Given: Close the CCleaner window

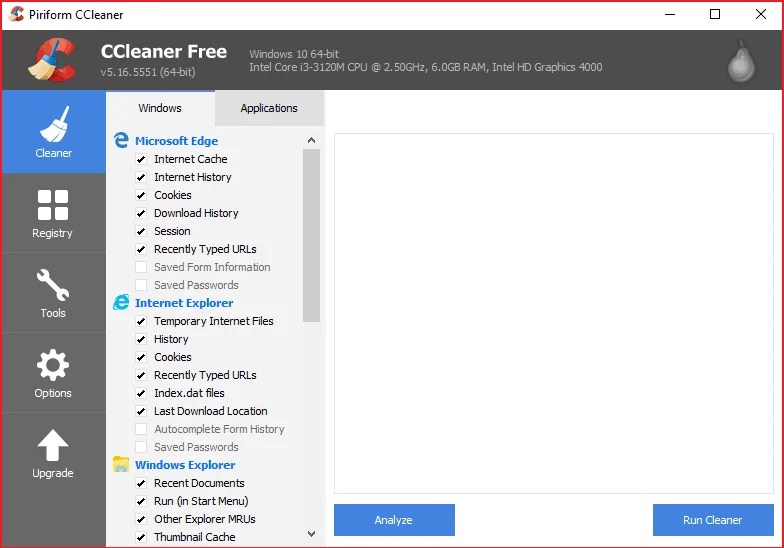Looking at the screenshot, I should pyautogui.click(x=760, y=14).
